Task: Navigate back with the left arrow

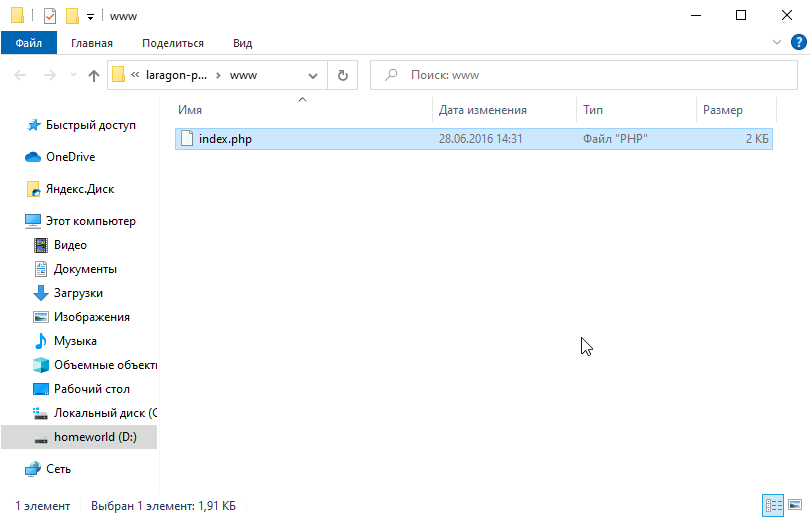Action: pos(20,75)
